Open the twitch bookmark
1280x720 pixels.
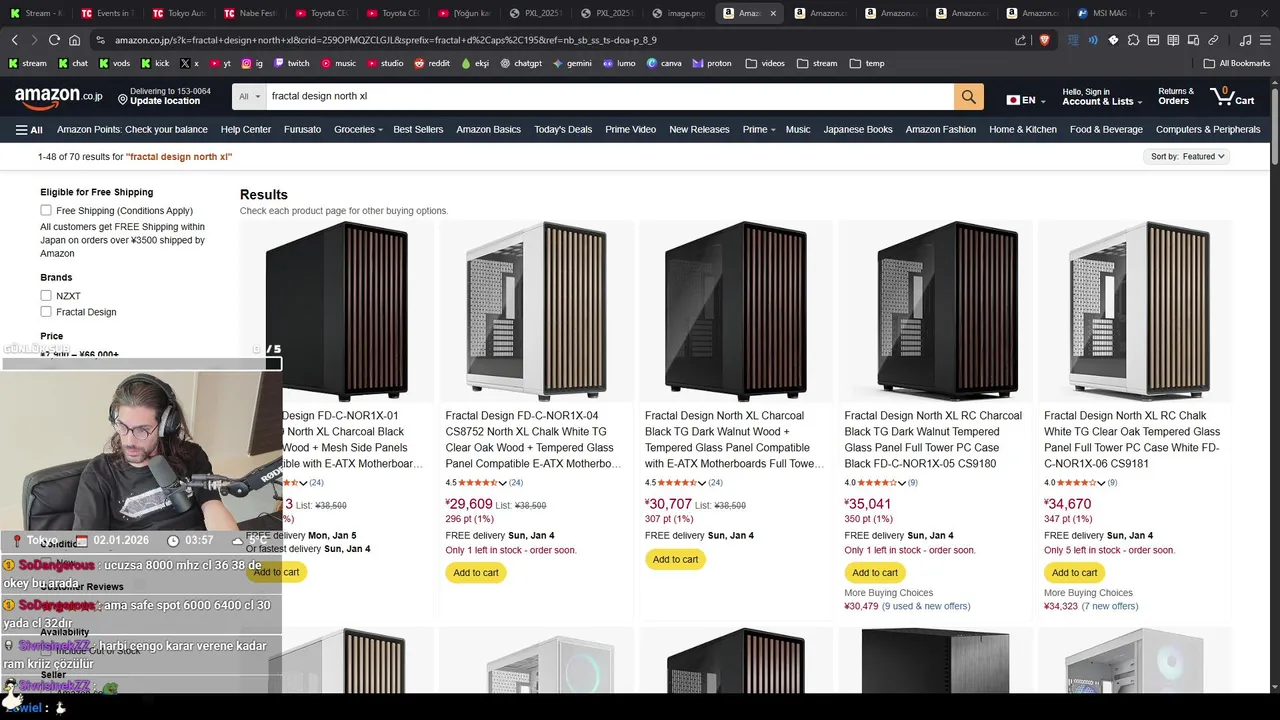(291, 63)
